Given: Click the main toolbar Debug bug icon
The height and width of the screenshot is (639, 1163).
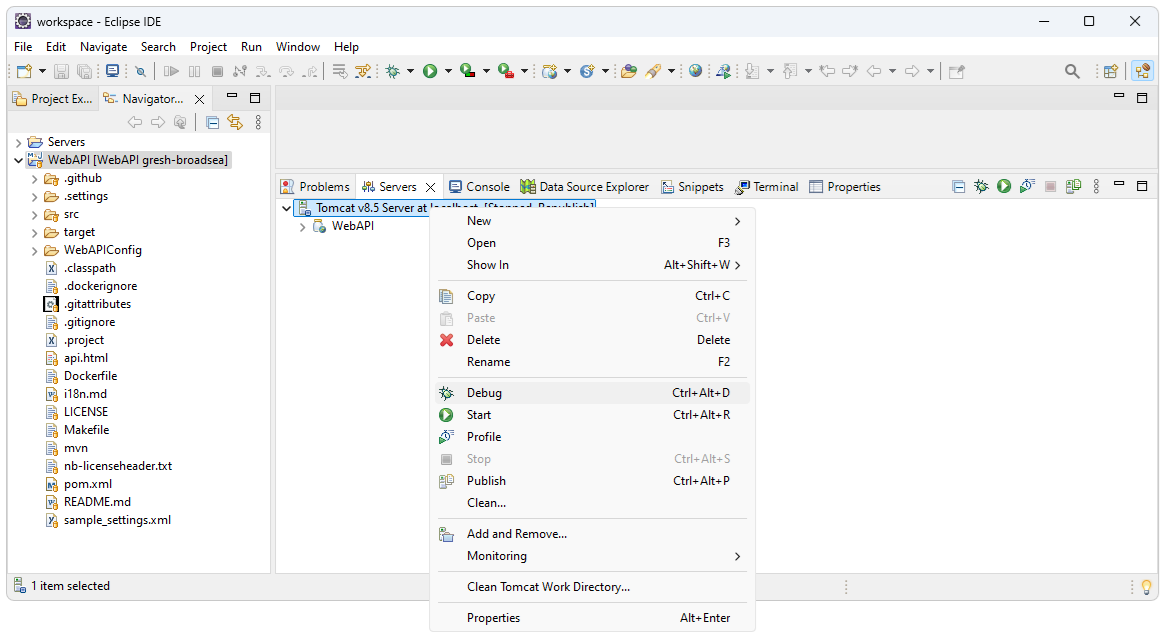Looking at the screenshot, I should click(392, 71).
